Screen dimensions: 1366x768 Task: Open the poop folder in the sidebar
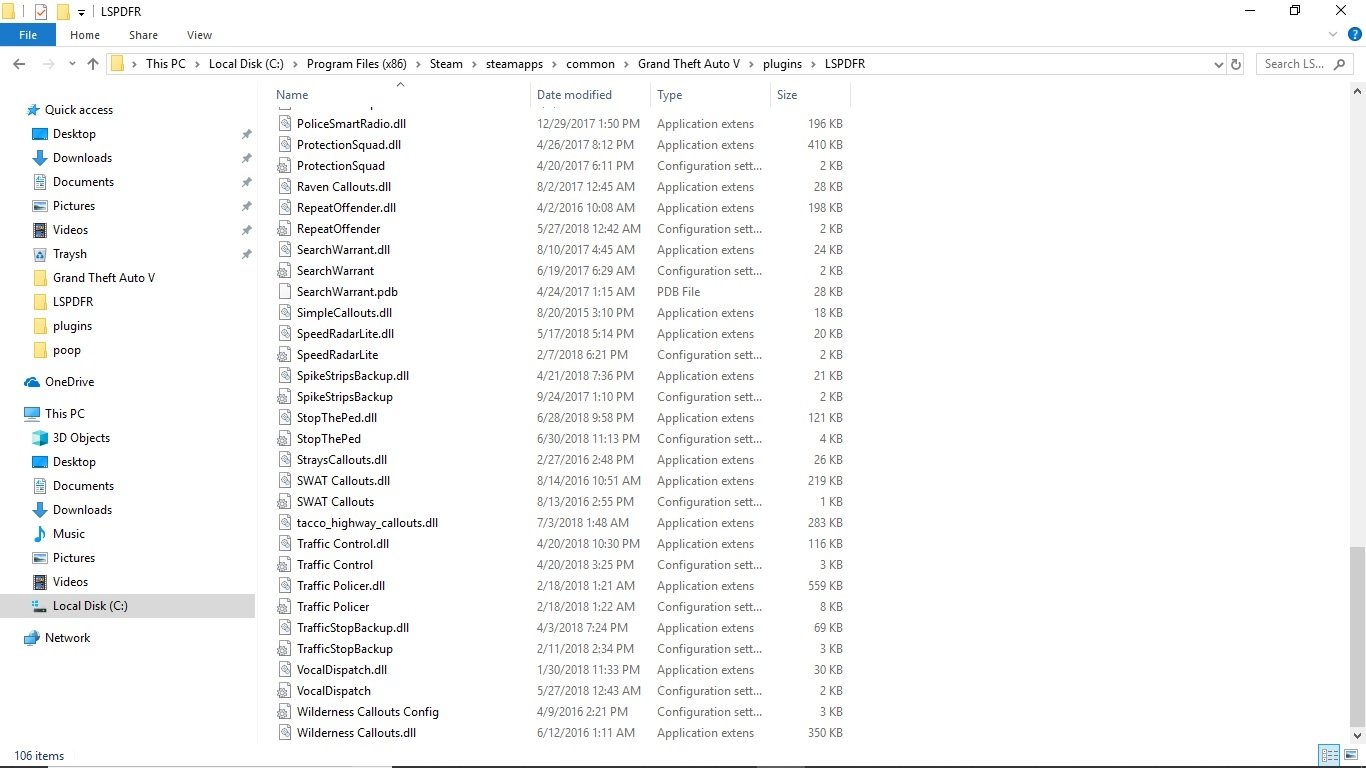pos(67,350)
